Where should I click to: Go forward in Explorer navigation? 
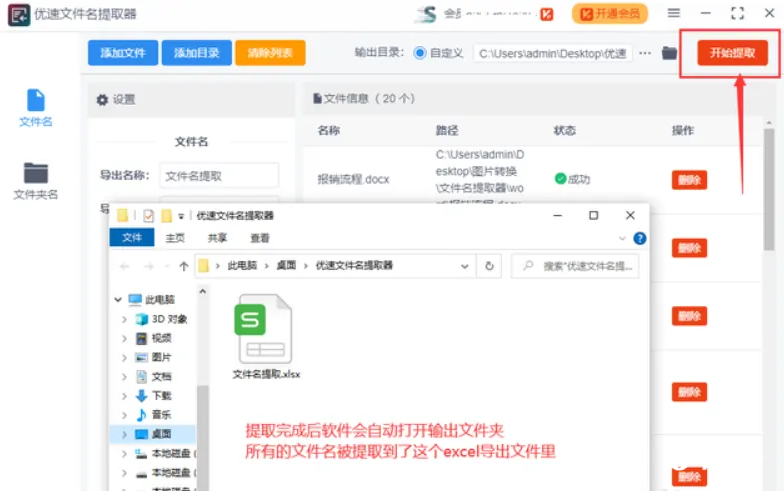(148, 266)
